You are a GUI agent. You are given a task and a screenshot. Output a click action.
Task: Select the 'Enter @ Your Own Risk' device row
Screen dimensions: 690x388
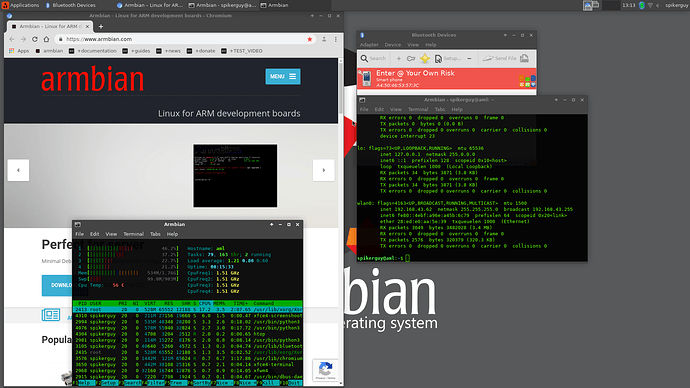(447, 79)
